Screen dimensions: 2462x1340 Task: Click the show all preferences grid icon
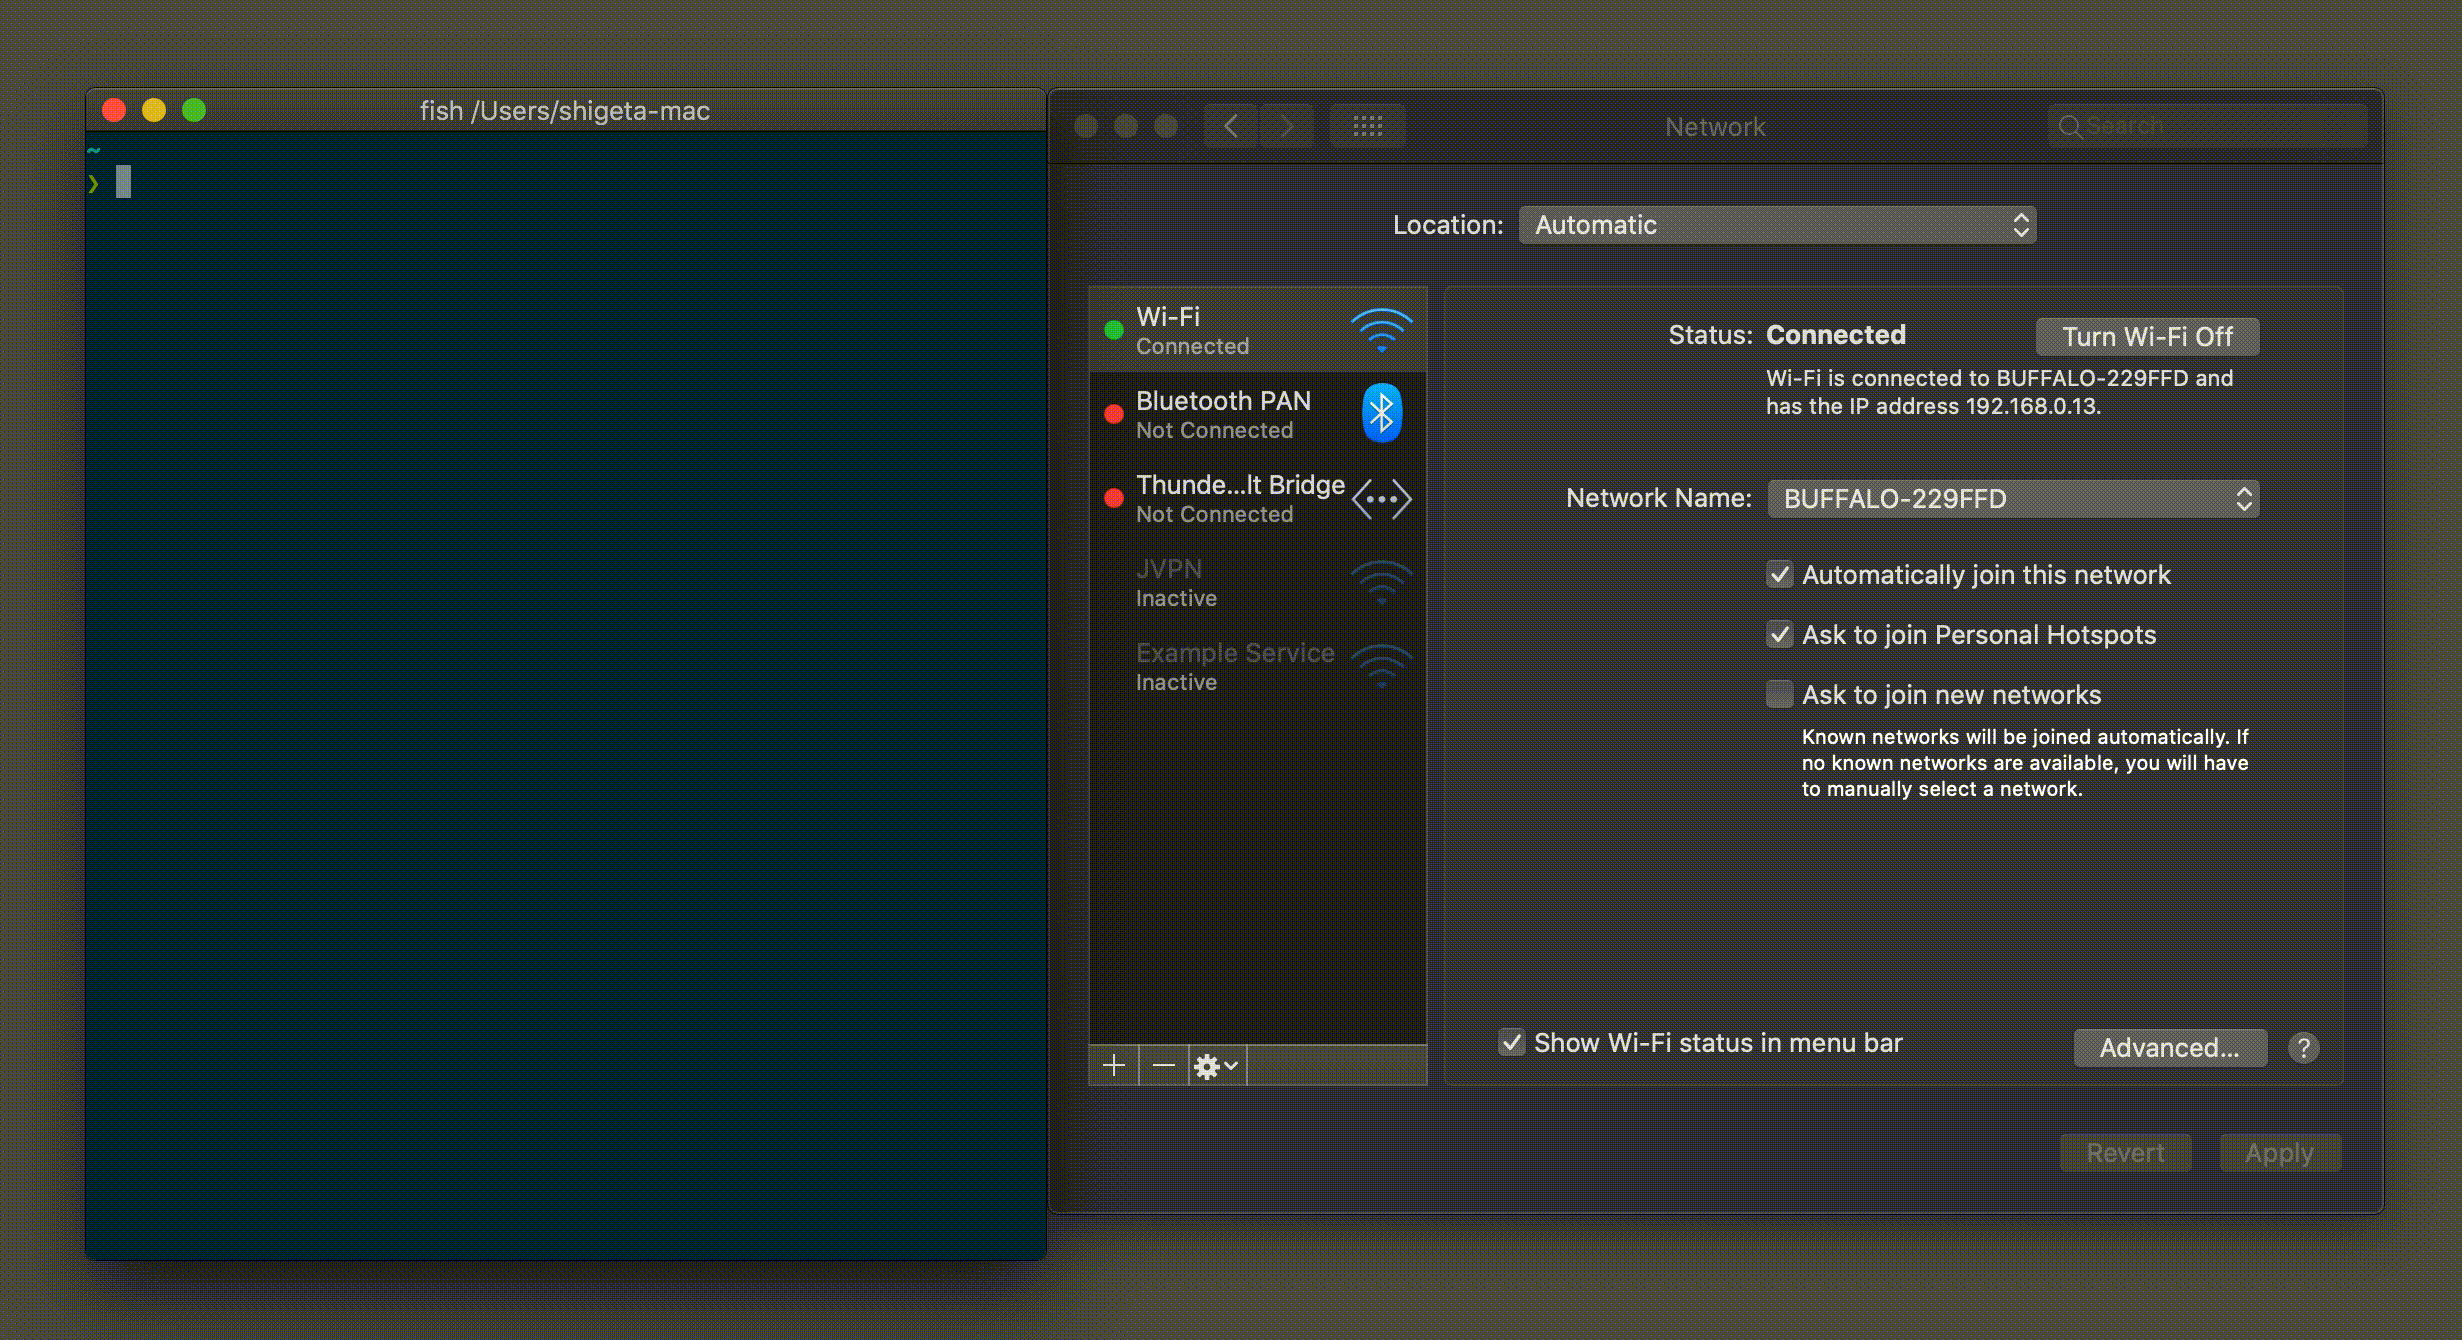coord(1367,127)
